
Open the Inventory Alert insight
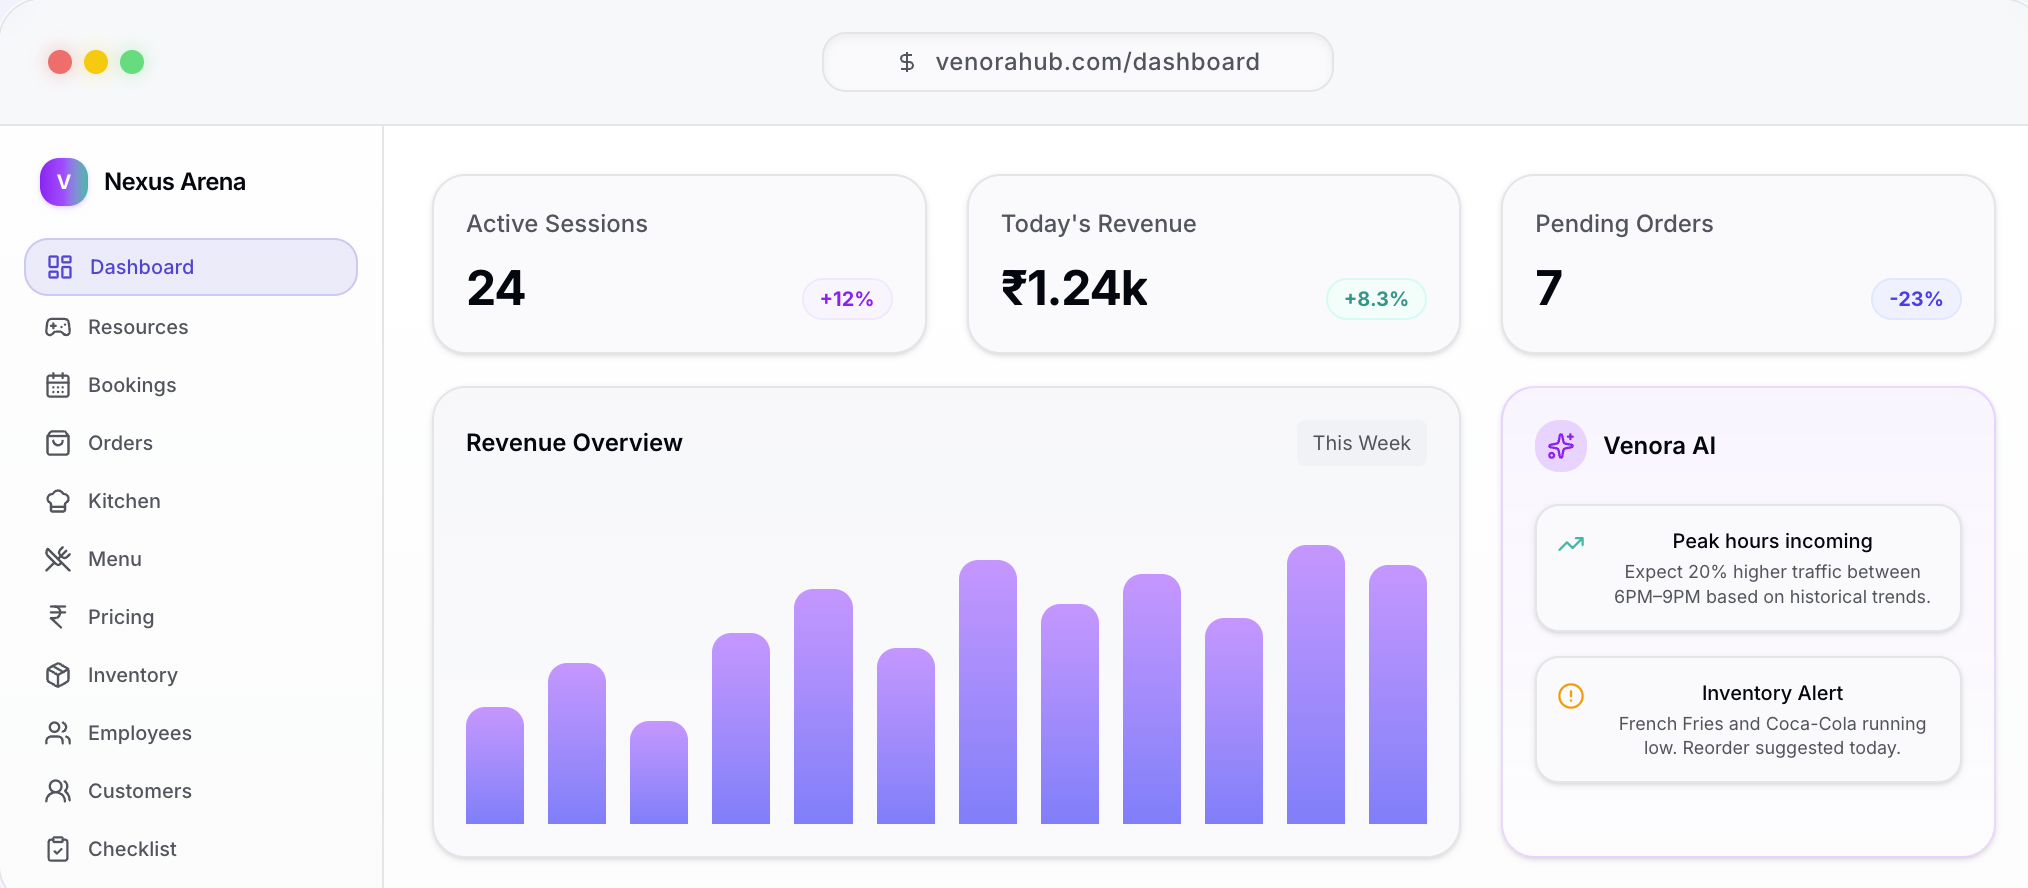(x=1748, y=720)
